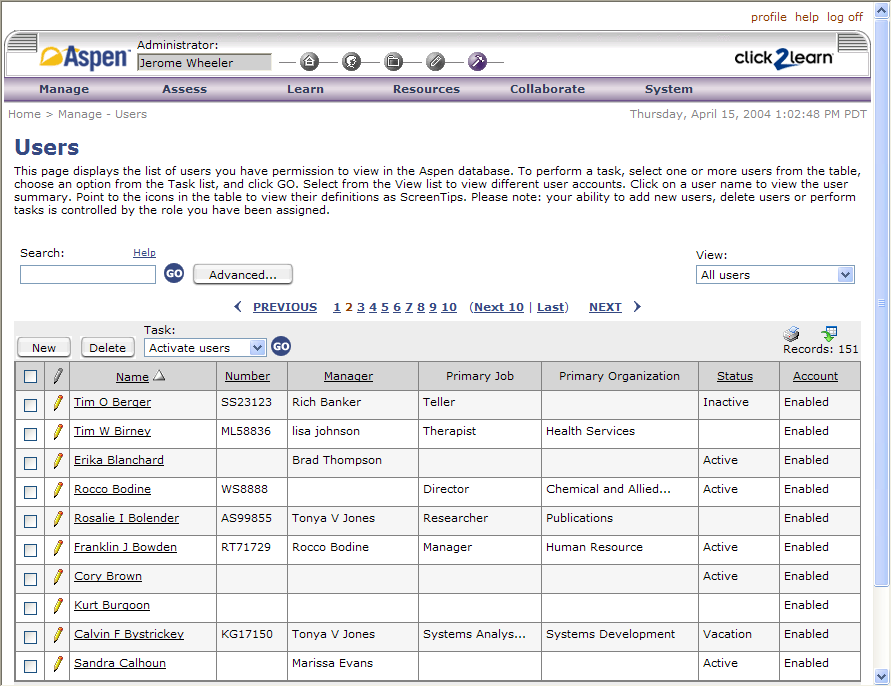Select the checkbox for Franklin J Bowden
The height and width of the screenshot is (687, 892).
[30, 550]
